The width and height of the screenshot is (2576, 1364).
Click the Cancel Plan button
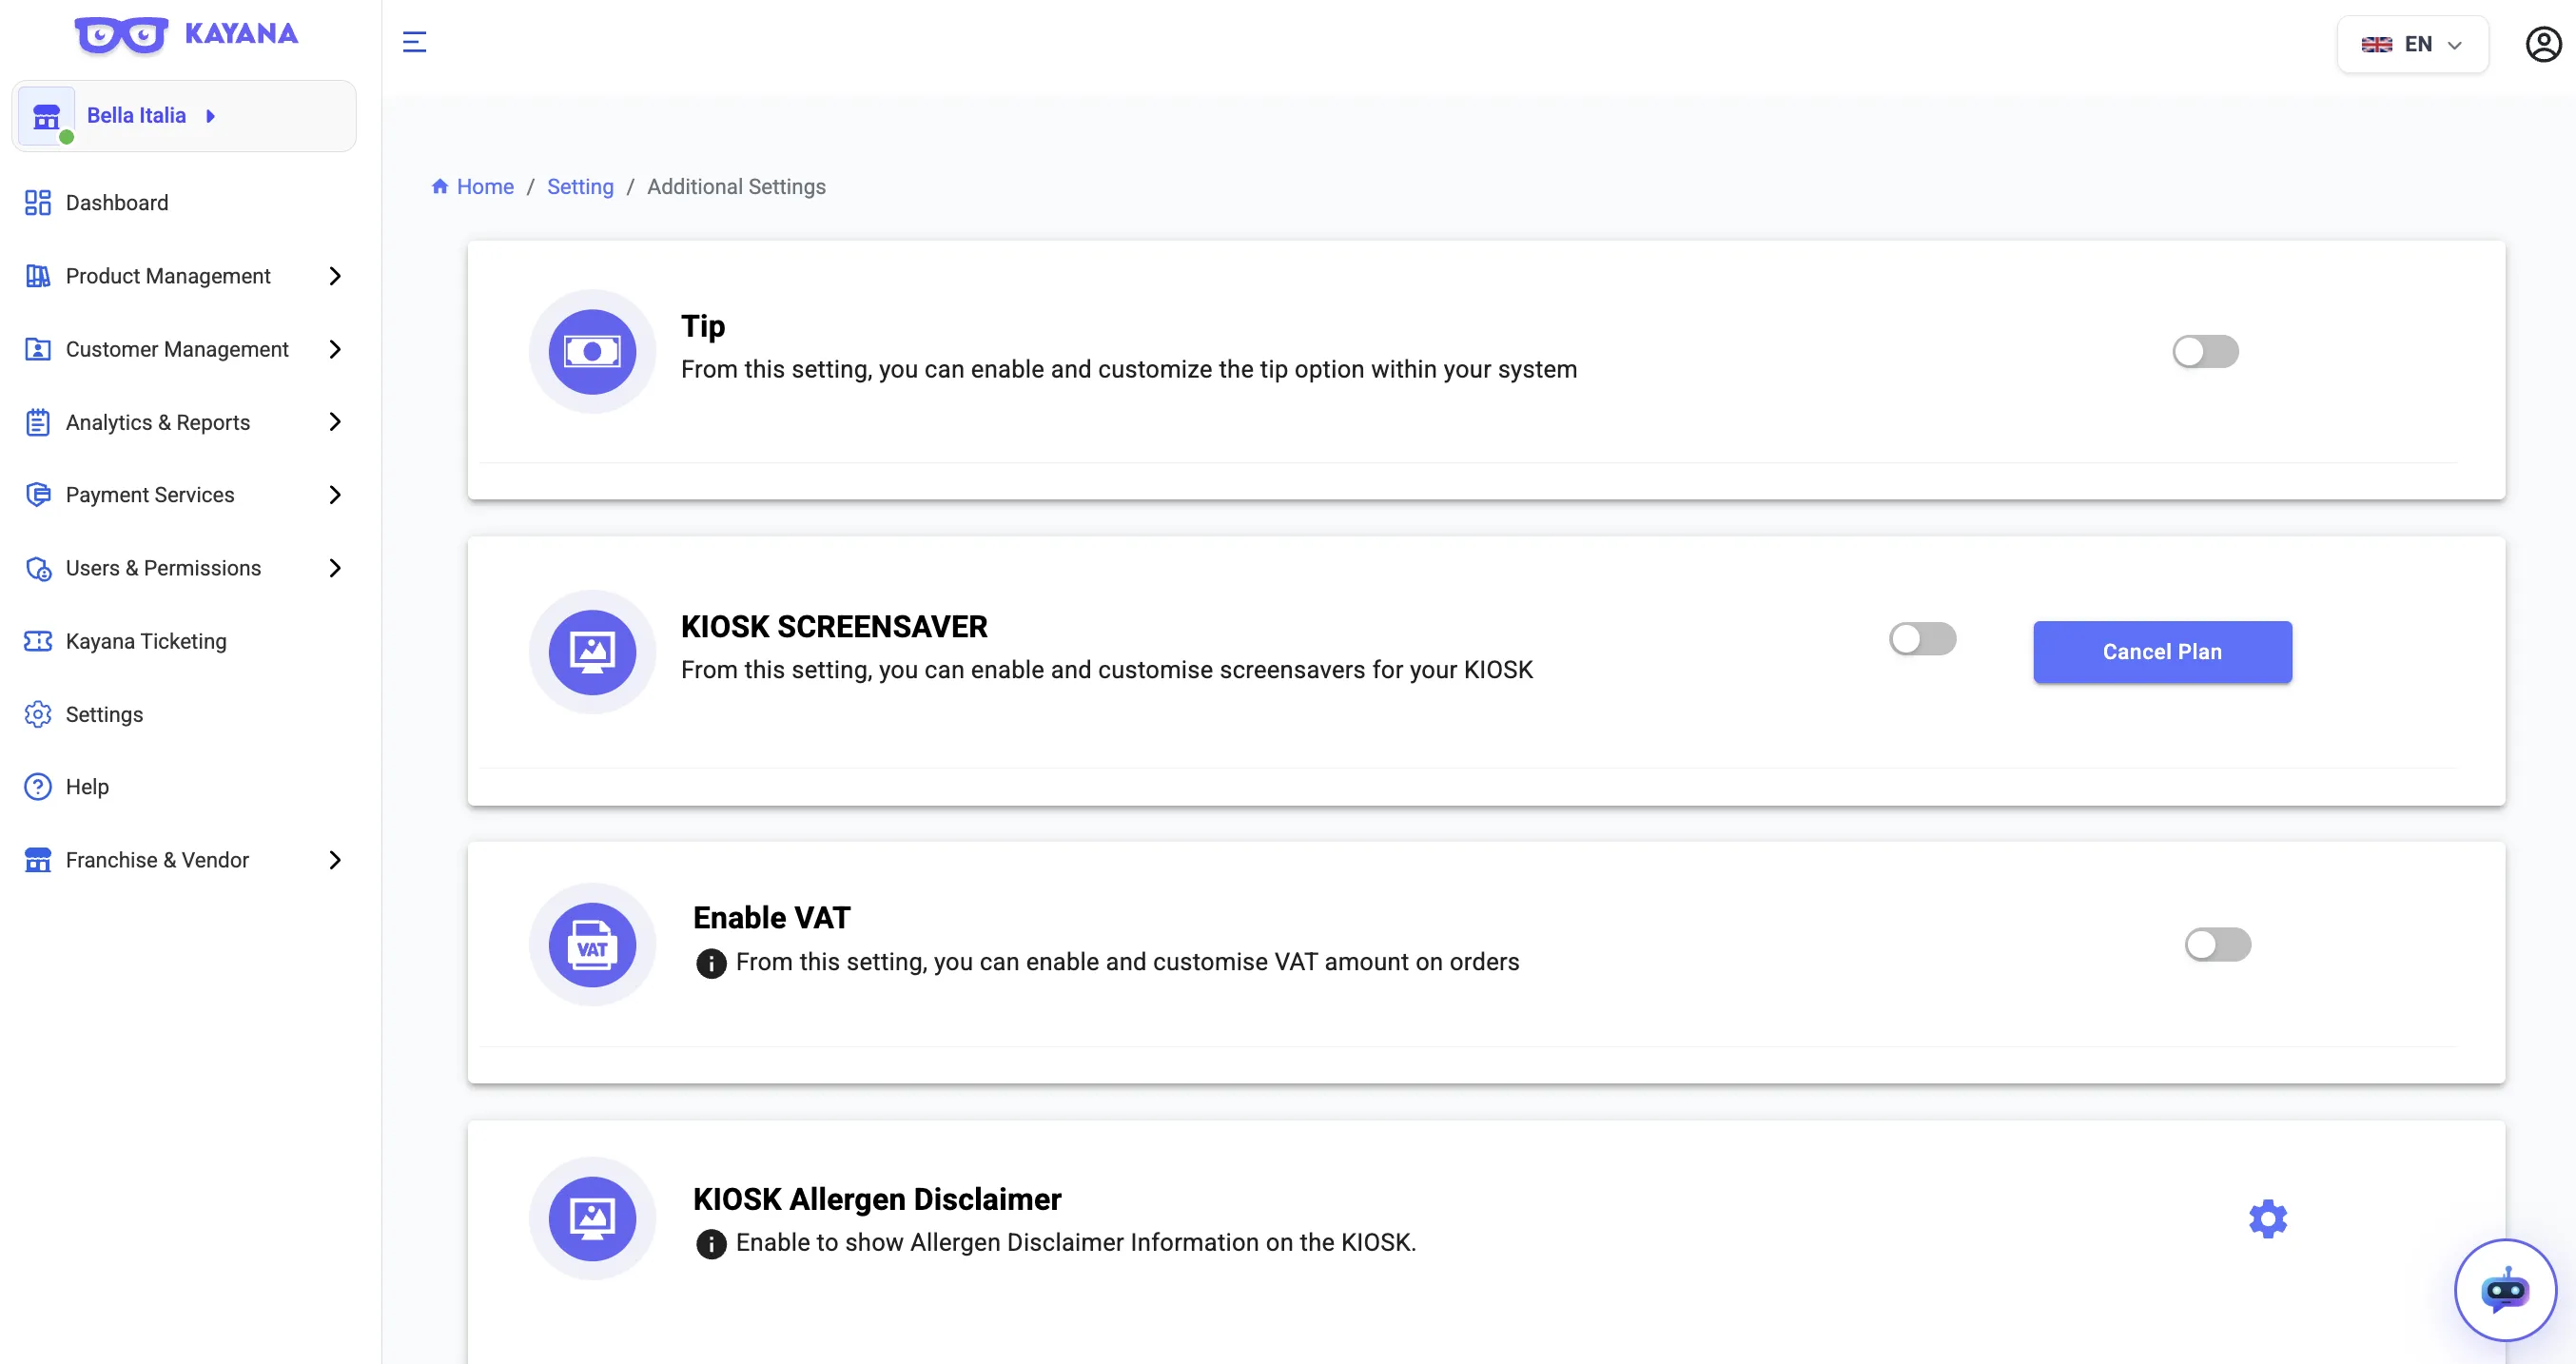tap(2162, 652)
